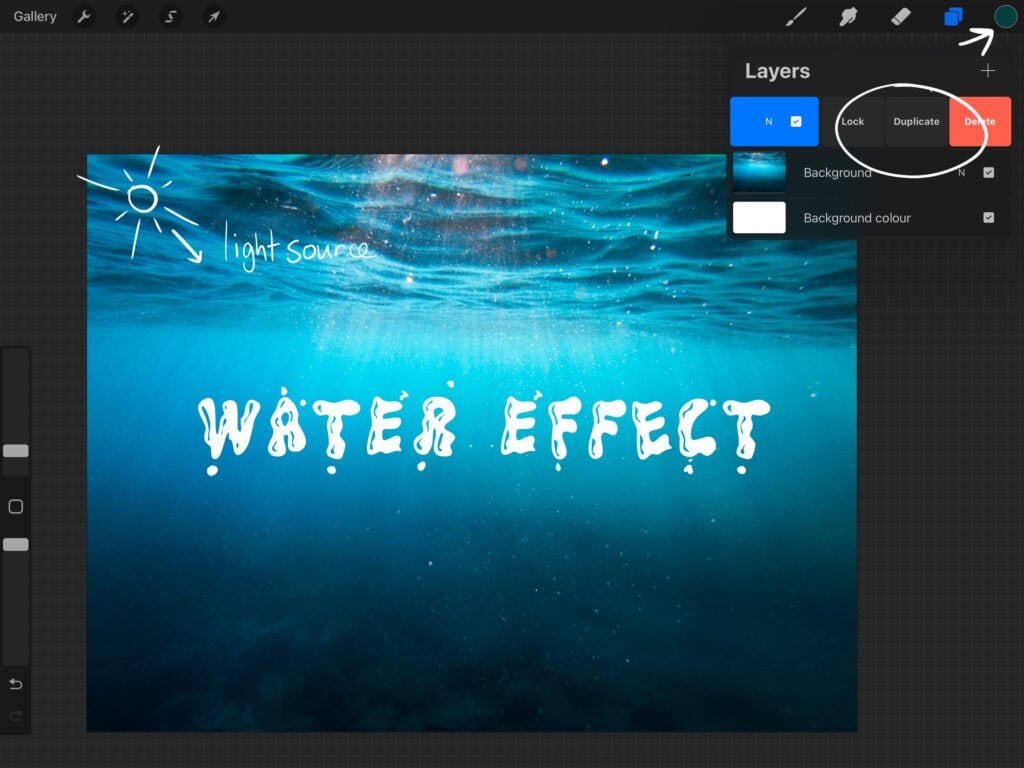This screenshot has height=768, width=1024.
Task: Add a new layer with plus
Action: (x=988, y=71)
